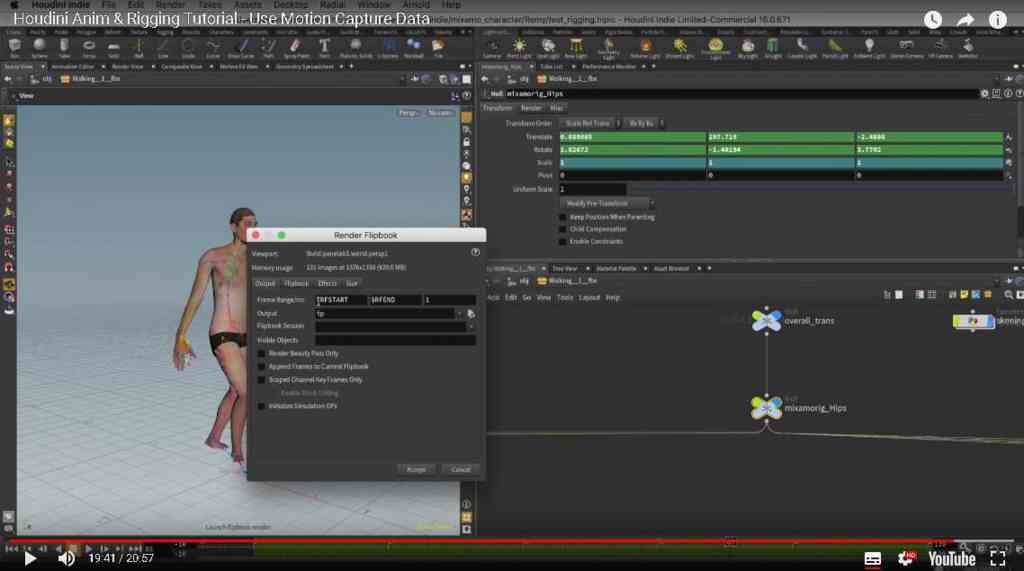The image size is (1024, 571).
Task: Enter YouTube fullscreen mode
Action: click(x=997, y=559)
